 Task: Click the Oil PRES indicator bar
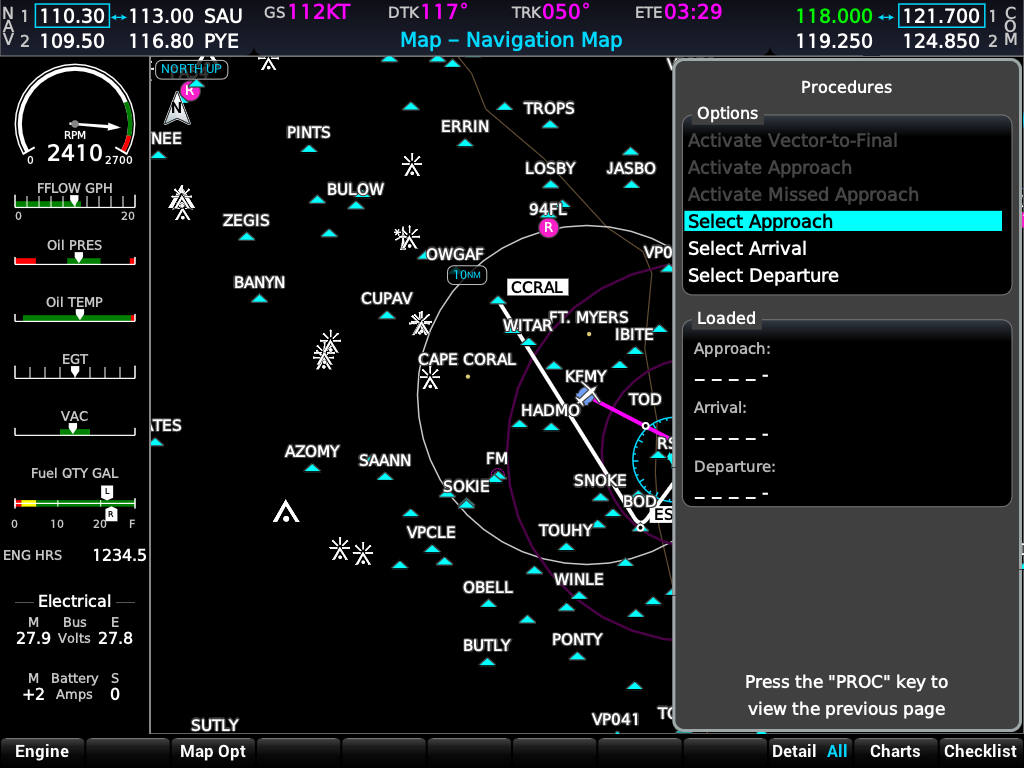pos(74,259)
